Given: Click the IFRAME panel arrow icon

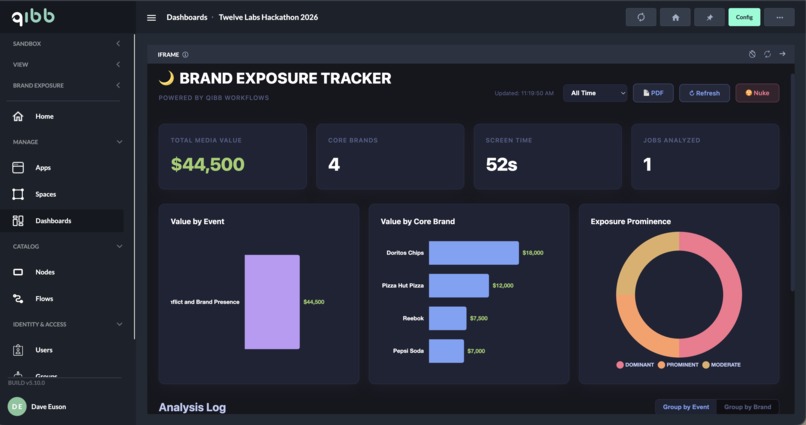Looking at the screenshot, I should click(x=782, y=54).
